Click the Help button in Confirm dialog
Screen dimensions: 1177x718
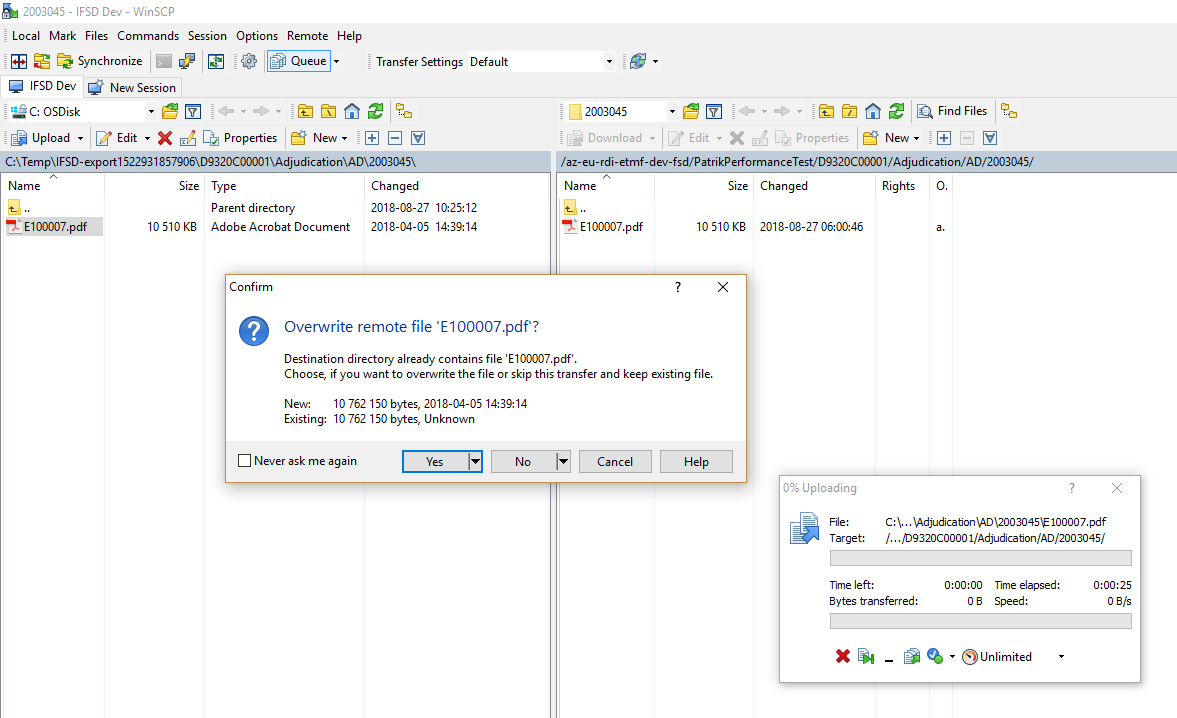click(696, 461)
